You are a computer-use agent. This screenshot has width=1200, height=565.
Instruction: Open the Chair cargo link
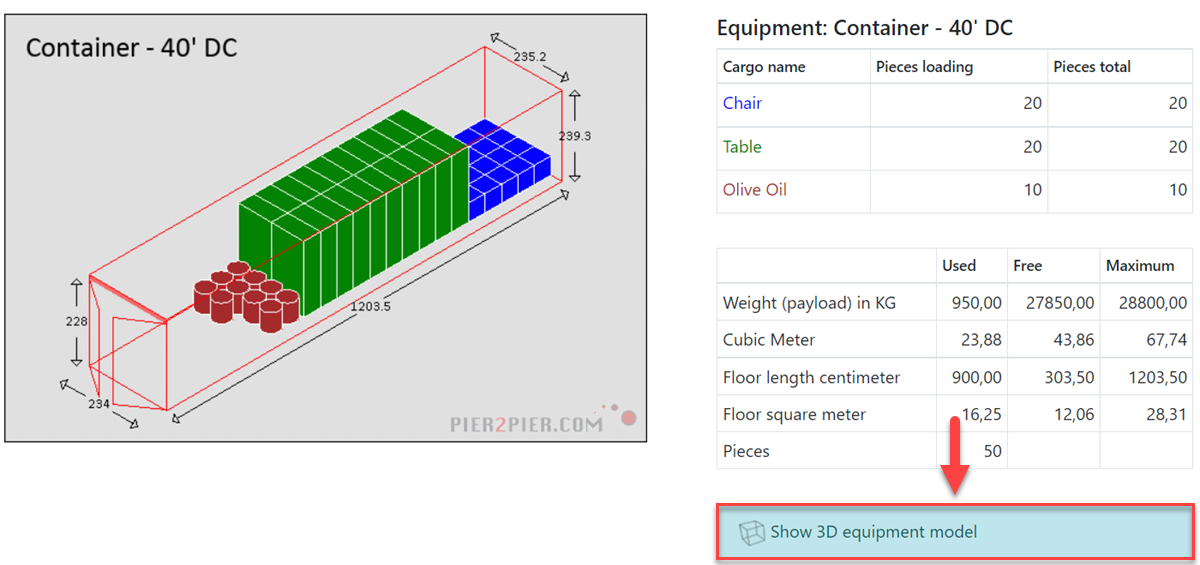click(742, 103)
